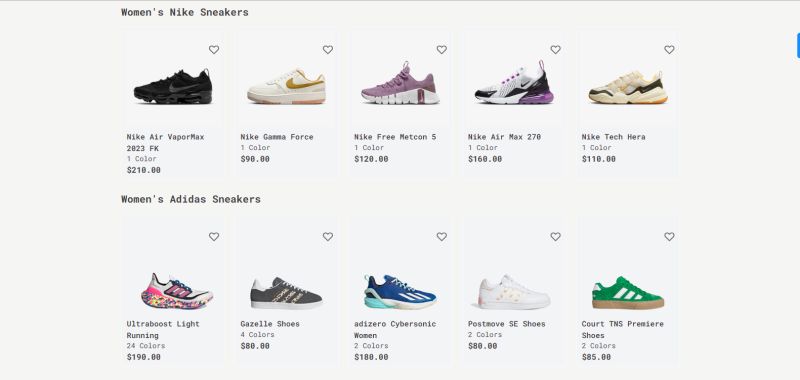Add Nike Free Metcon 5 to wishlist
The image size is (800, 380).
point(441,49)
